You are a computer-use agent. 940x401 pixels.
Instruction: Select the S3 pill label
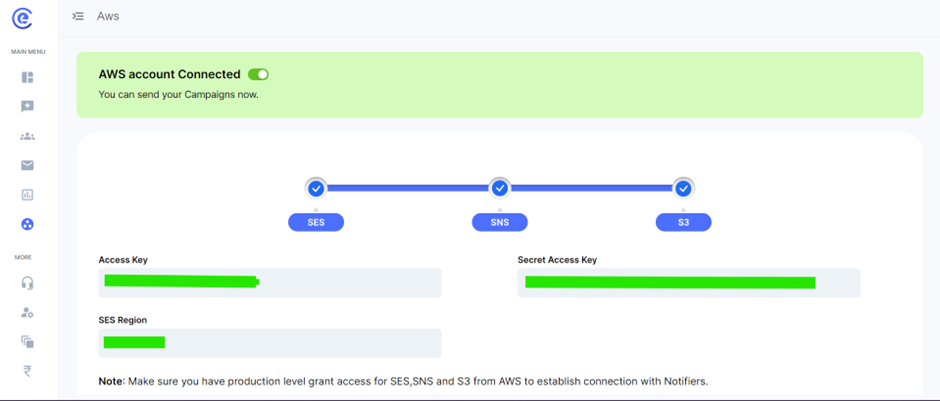[x=683, y=222]
